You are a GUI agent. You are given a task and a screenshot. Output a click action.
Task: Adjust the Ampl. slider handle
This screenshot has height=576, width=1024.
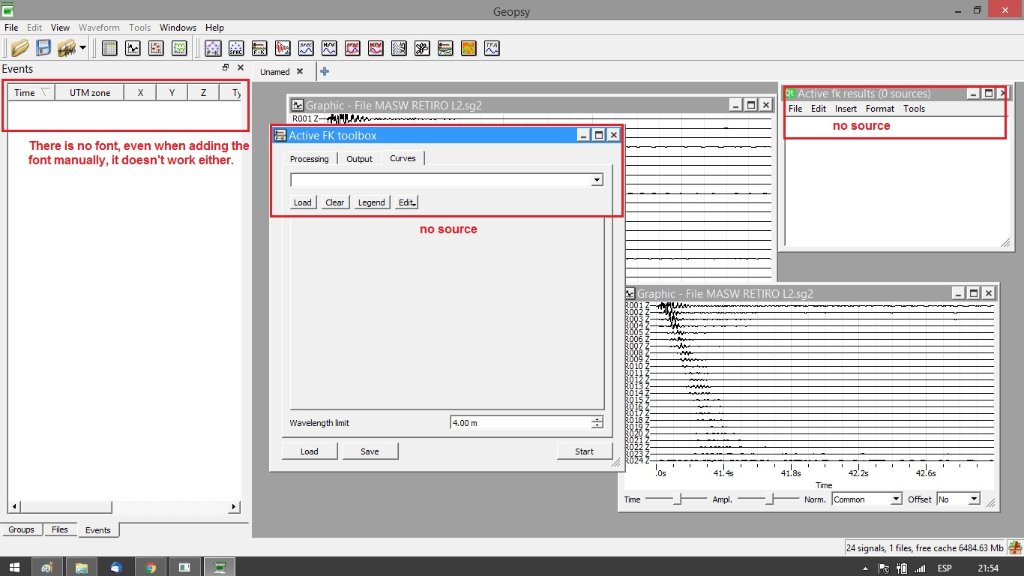[x=770, y=498]
